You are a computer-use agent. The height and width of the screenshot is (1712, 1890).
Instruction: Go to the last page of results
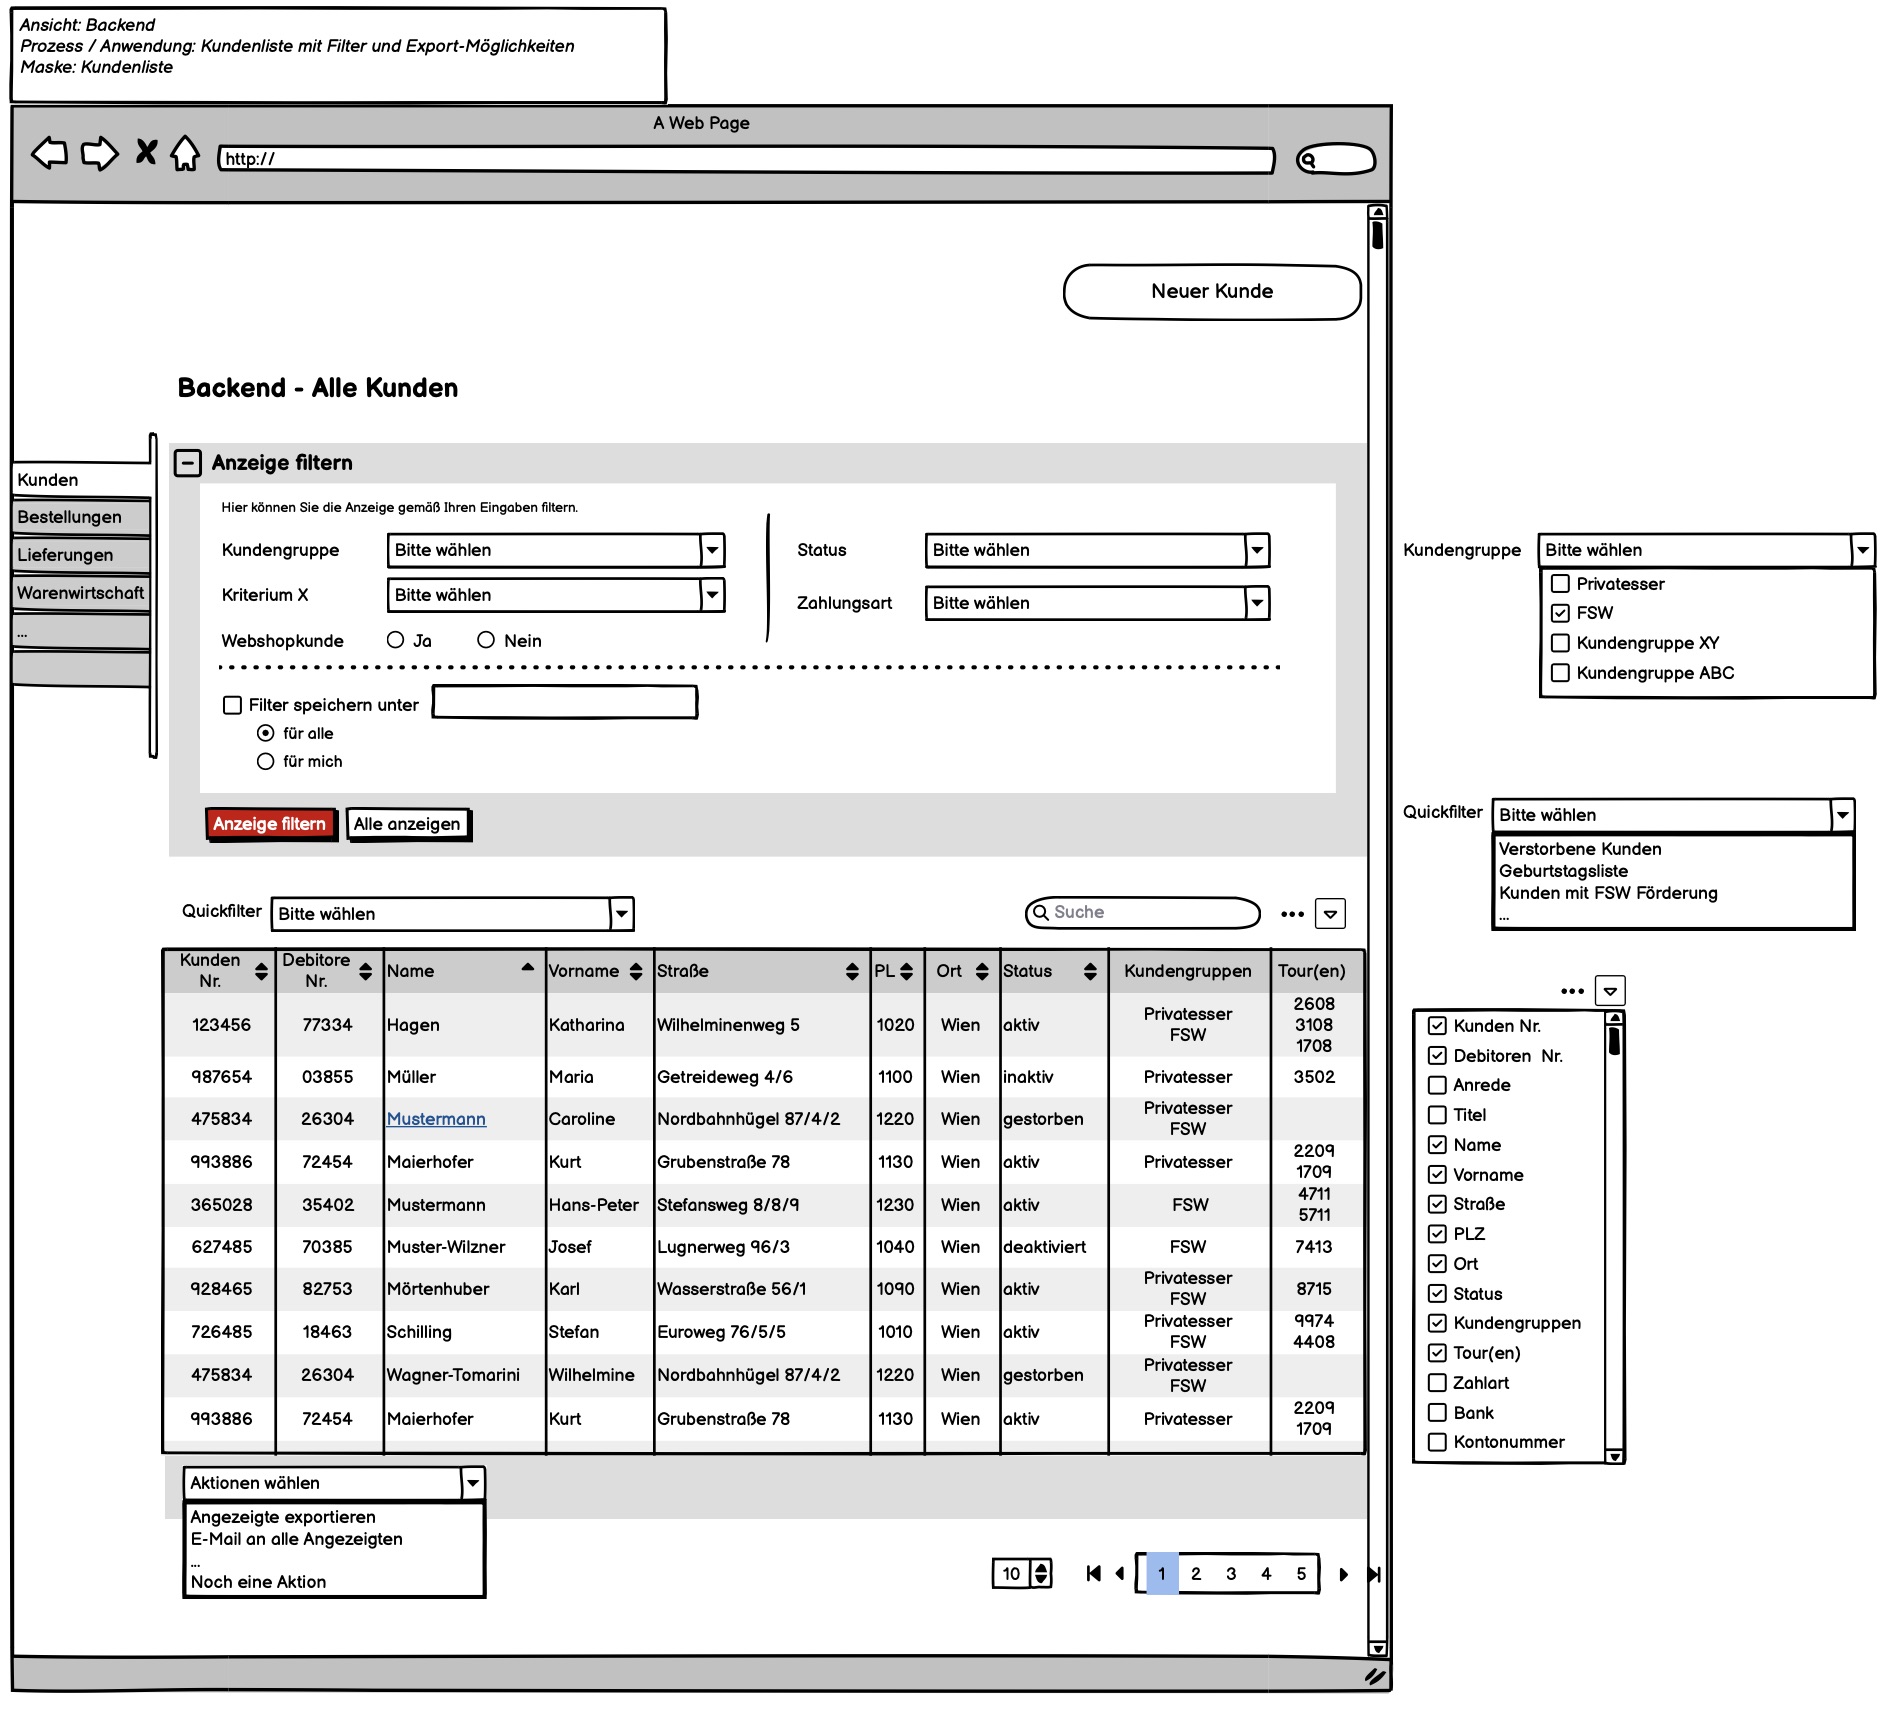click(1374, 1574)
